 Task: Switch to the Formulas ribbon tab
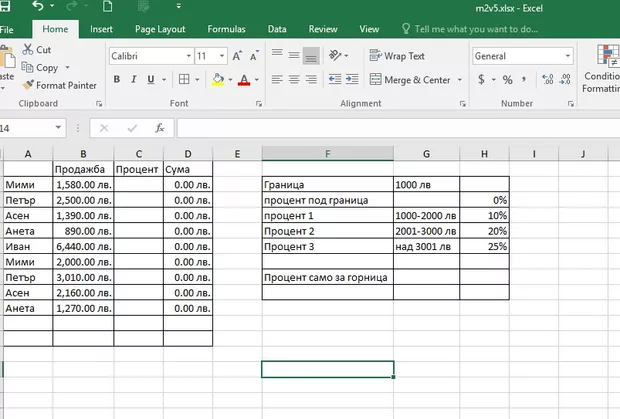tap(226, 29)
